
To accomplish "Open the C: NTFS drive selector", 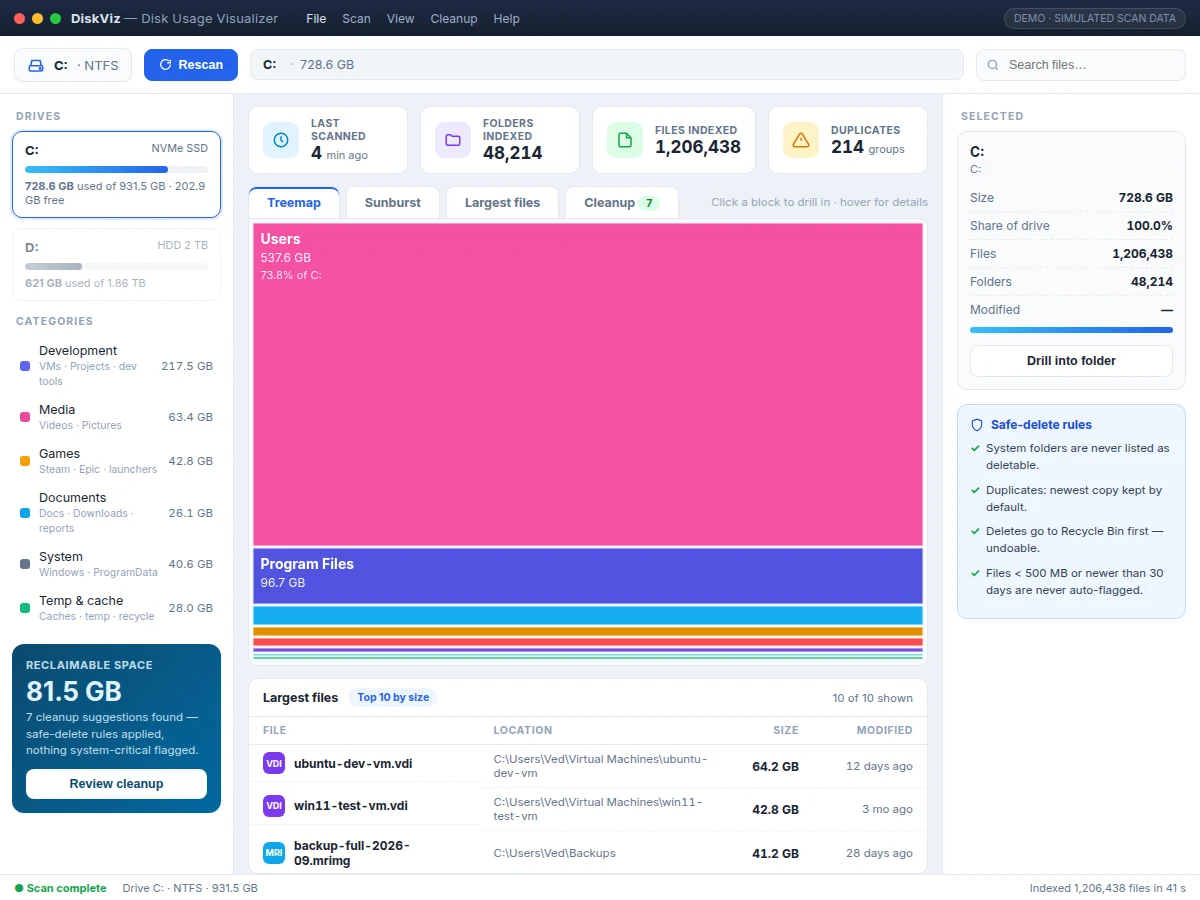I will tap(73, 65).
